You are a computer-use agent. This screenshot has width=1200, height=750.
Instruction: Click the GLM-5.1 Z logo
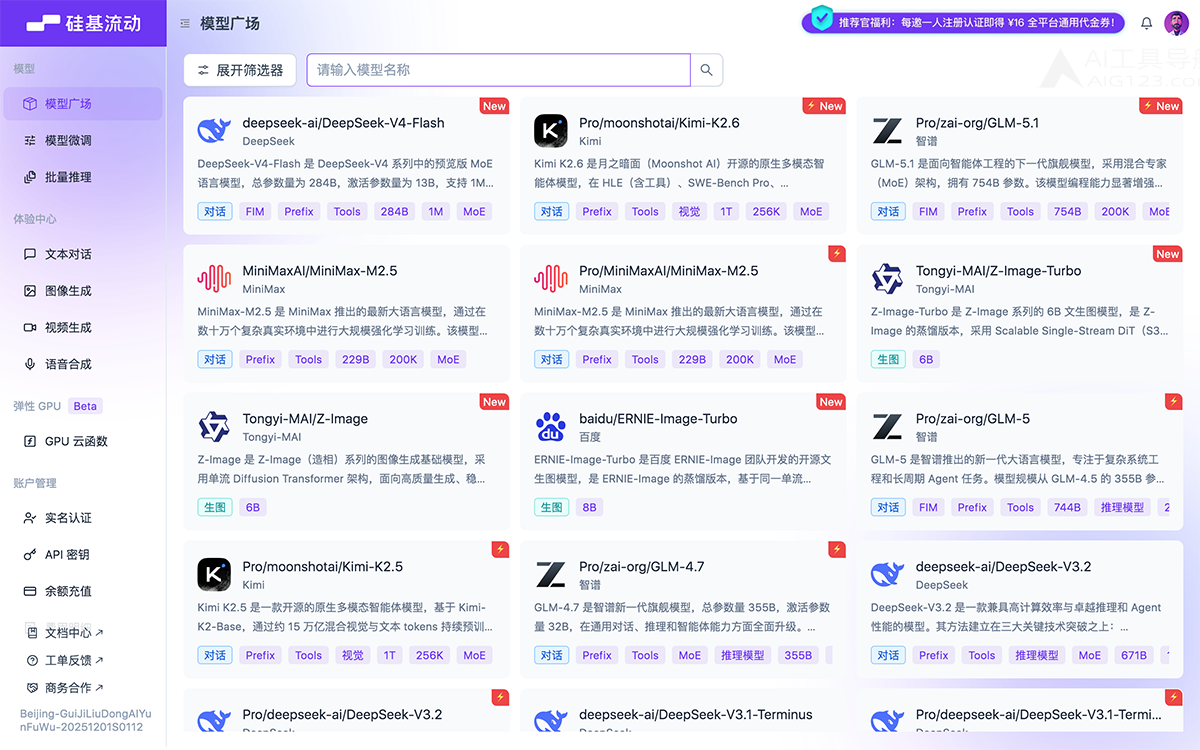pos(887,131)
